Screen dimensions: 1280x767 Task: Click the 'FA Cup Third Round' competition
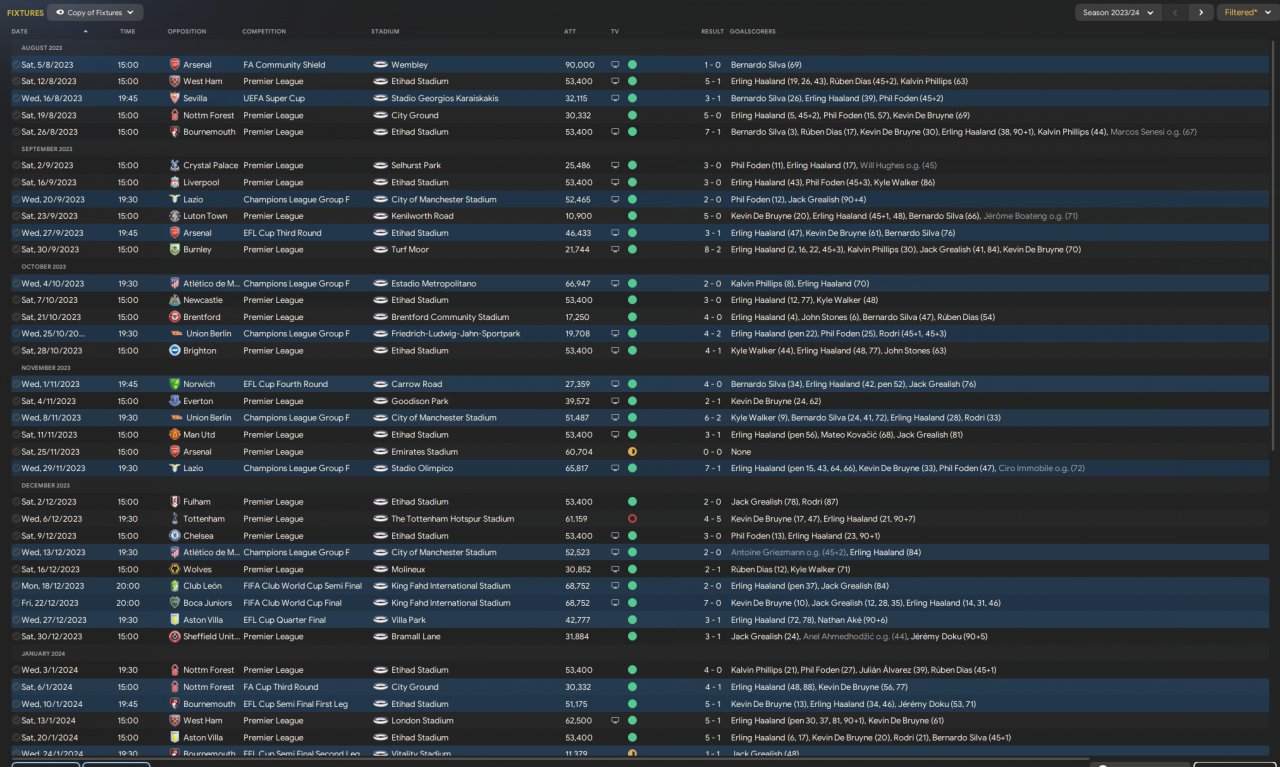(280, 687)
